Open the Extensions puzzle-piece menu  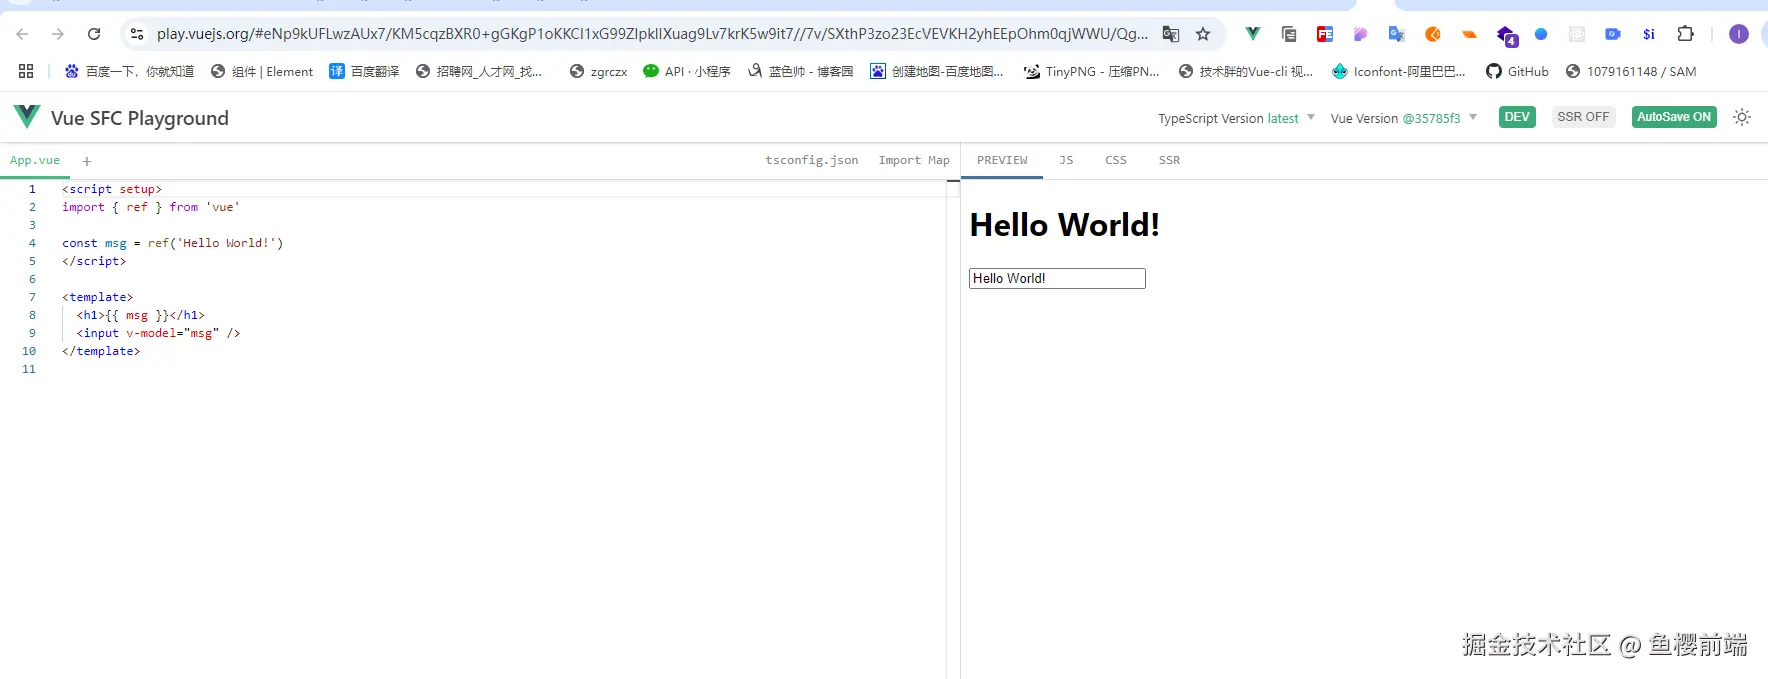[x=1686, y=34]
